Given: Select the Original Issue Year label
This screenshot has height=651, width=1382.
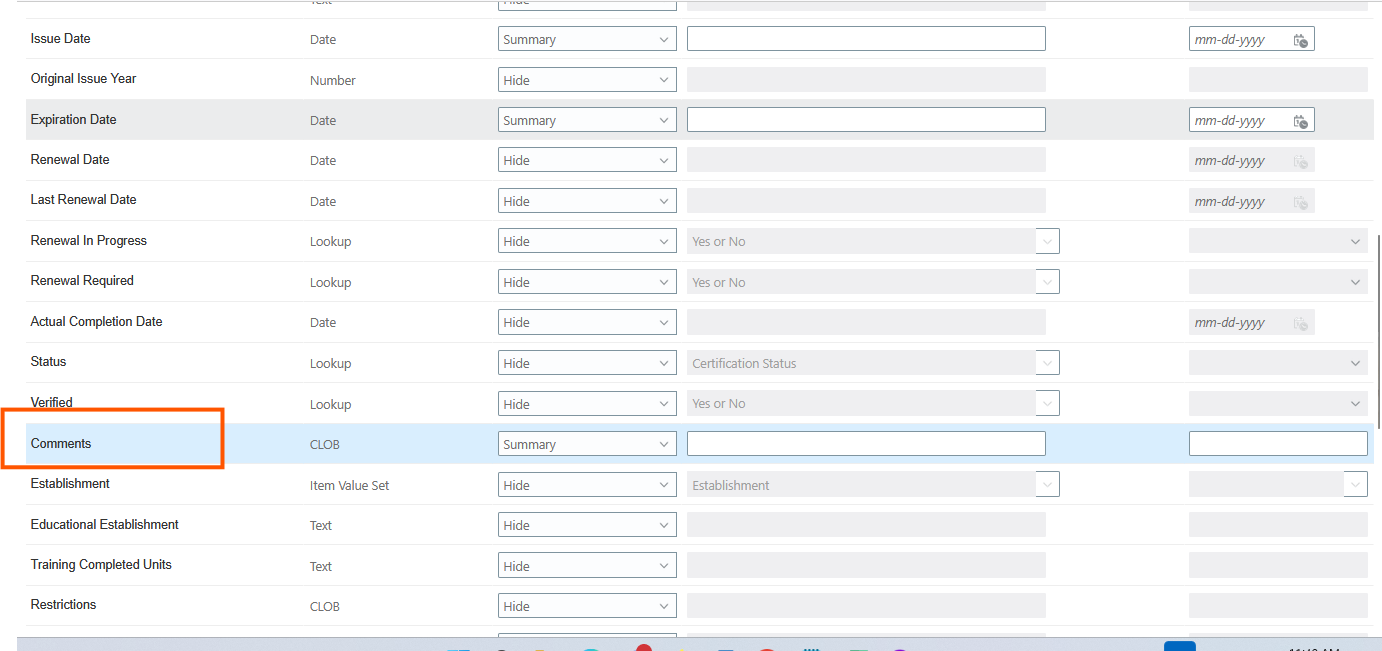Looking at the screenshot, I should pos(83,79).
